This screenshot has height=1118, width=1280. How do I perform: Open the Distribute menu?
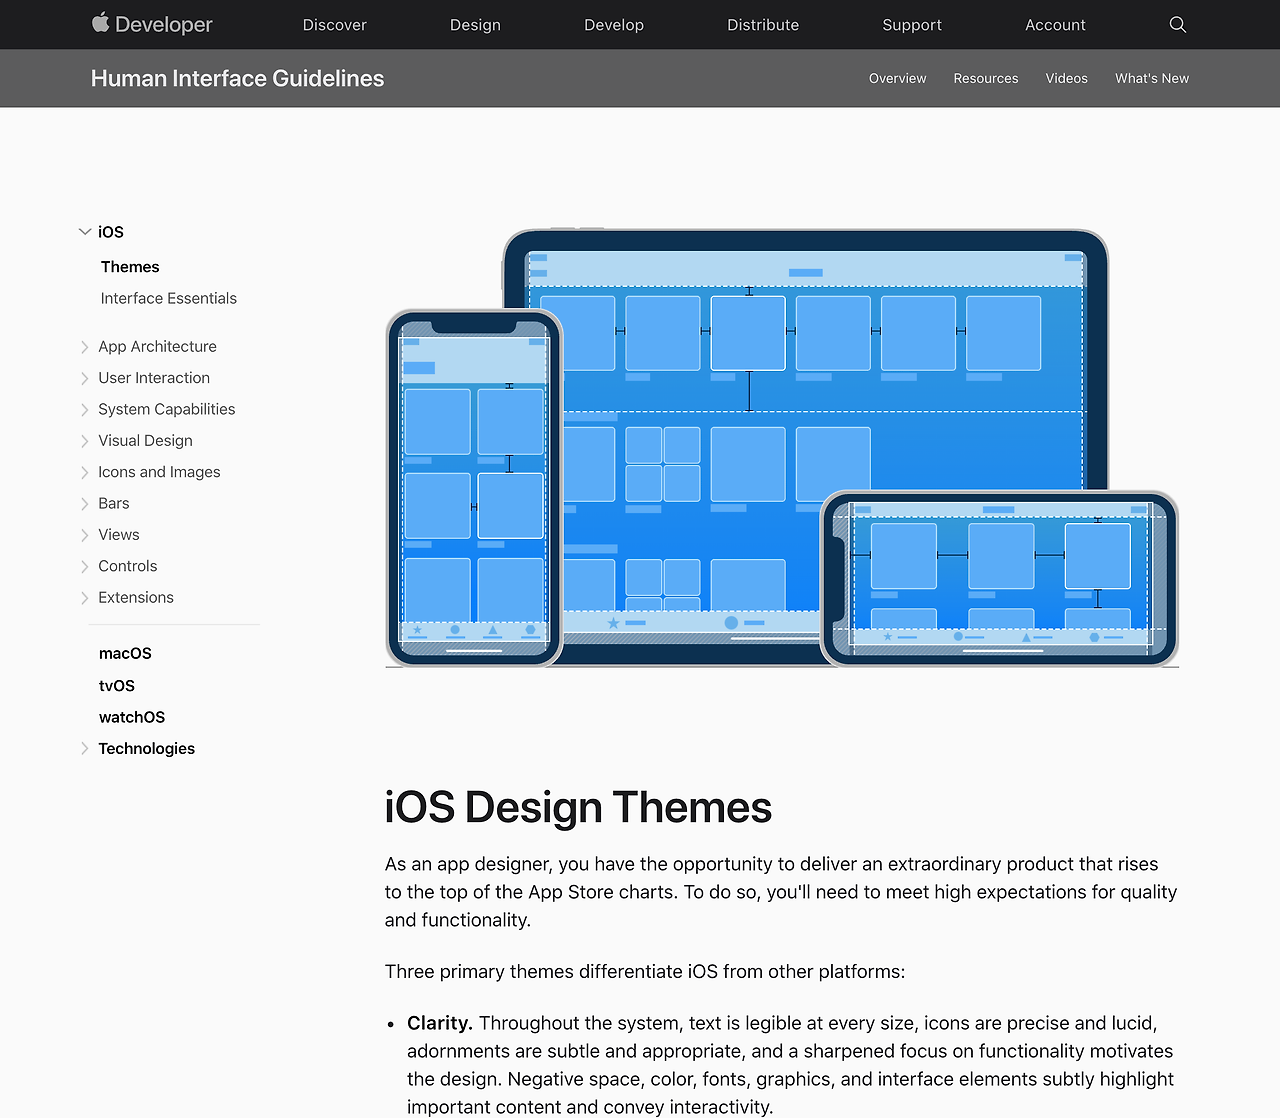point(763,25)
